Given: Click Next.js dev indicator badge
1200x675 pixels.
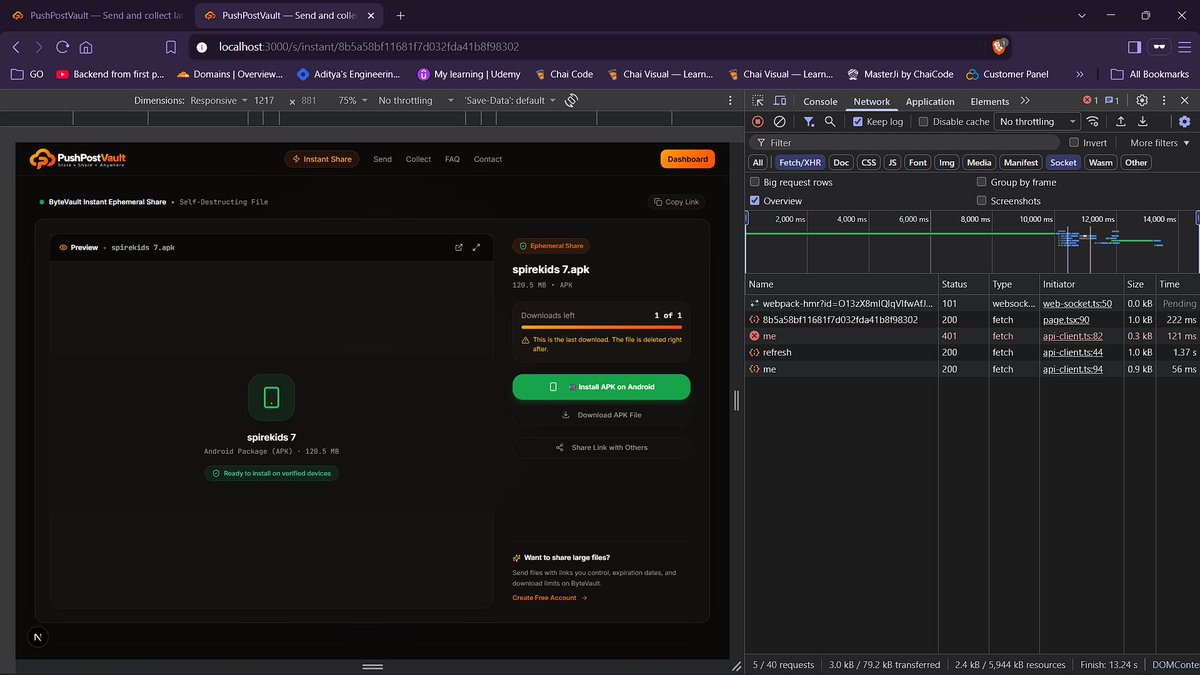Looking at the screenshot, I should point(38,637).
